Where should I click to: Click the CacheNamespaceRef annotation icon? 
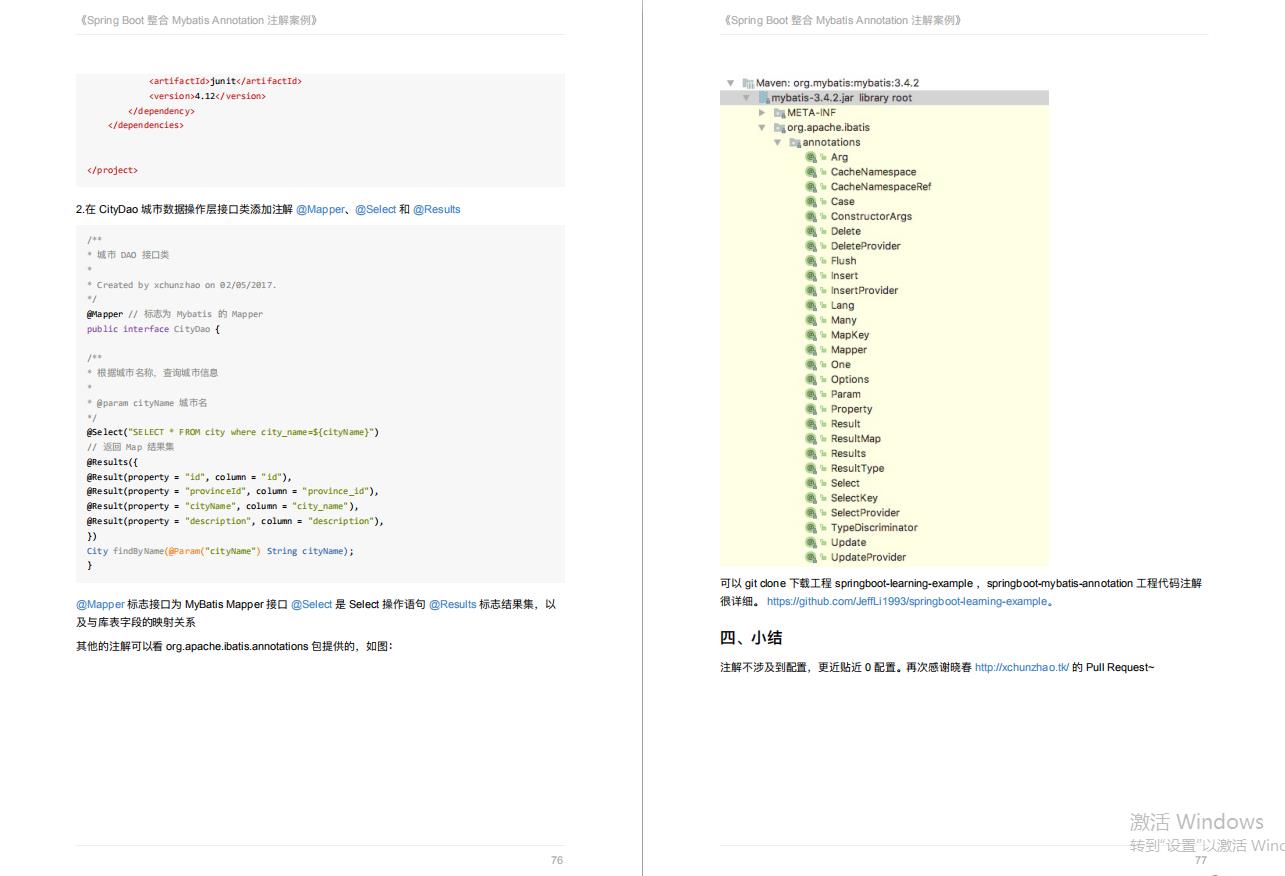point(811,187)
